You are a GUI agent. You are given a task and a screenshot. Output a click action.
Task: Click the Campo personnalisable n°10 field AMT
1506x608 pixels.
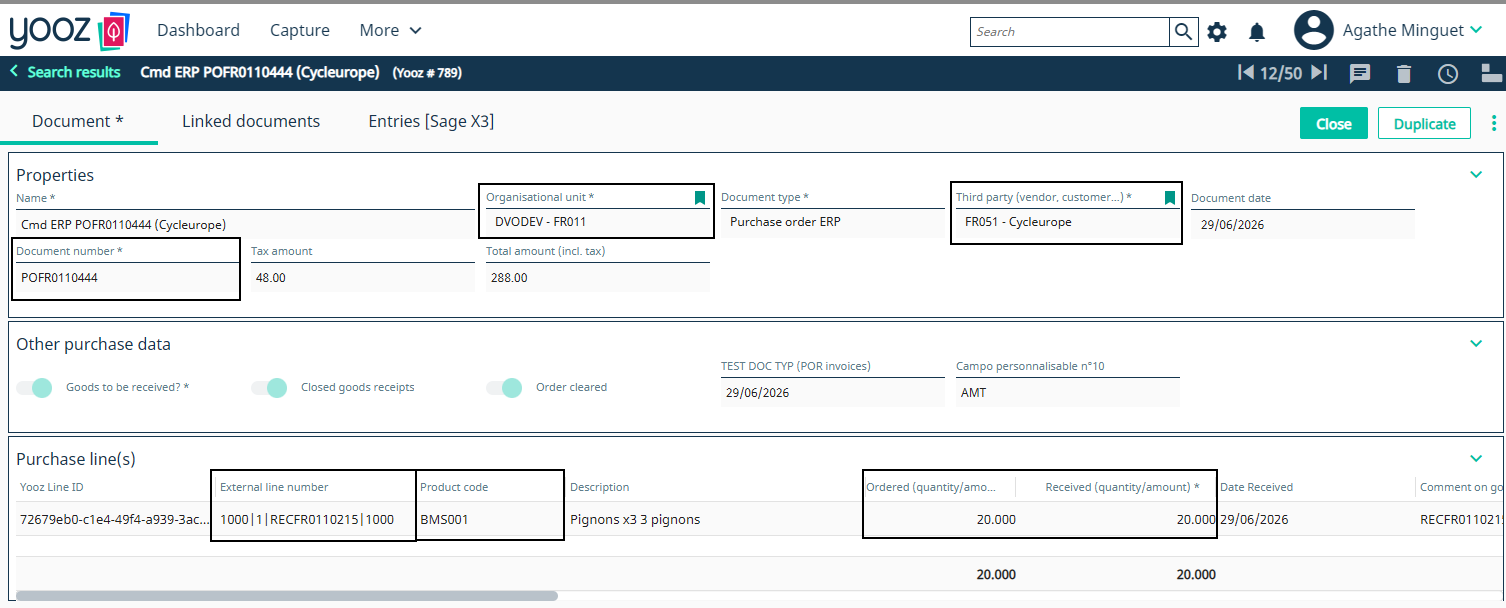point(1067,393)
